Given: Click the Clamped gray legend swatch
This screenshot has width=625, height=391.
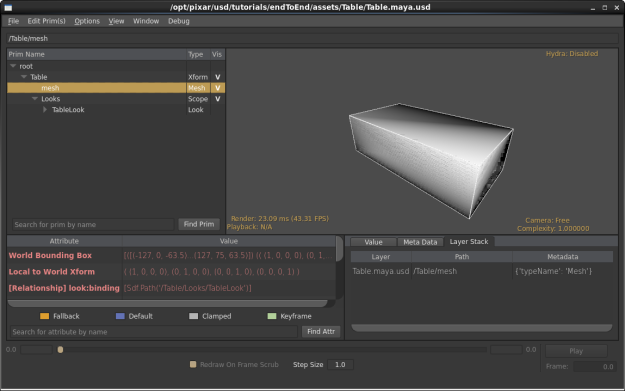Looking at the screenshot, I should pos(193,316).
